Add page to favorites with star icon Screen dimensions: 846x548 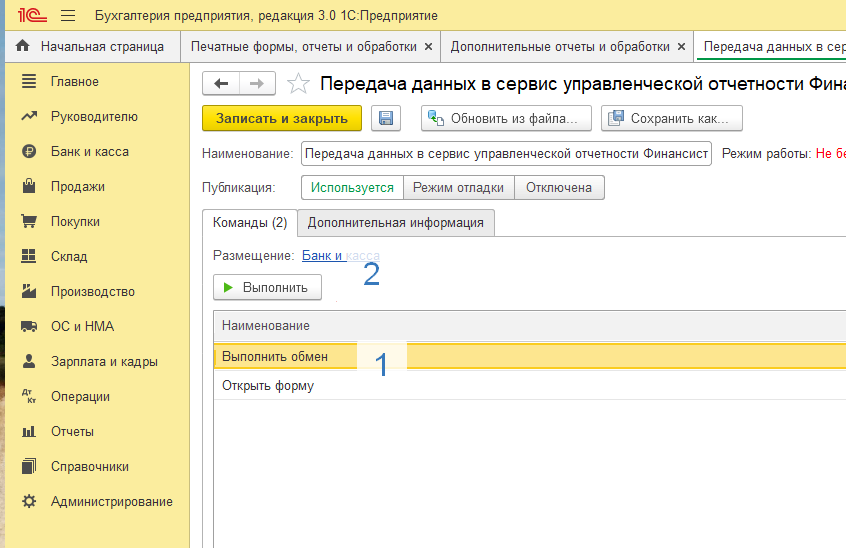[298, 84]
